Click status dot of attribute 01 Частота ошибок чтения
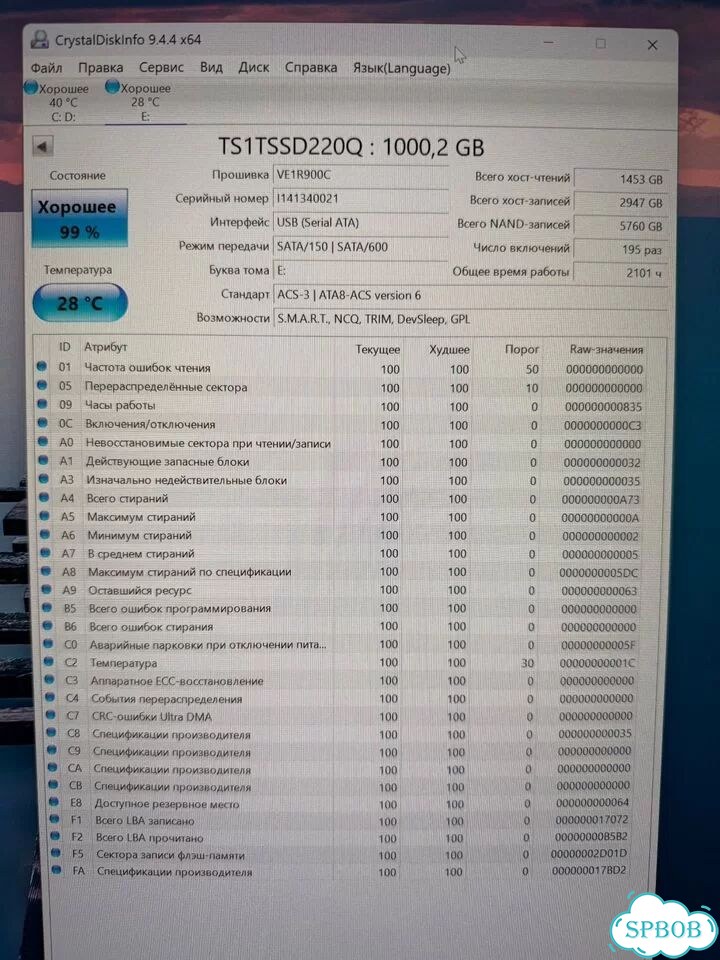 (x=42, y=367)
